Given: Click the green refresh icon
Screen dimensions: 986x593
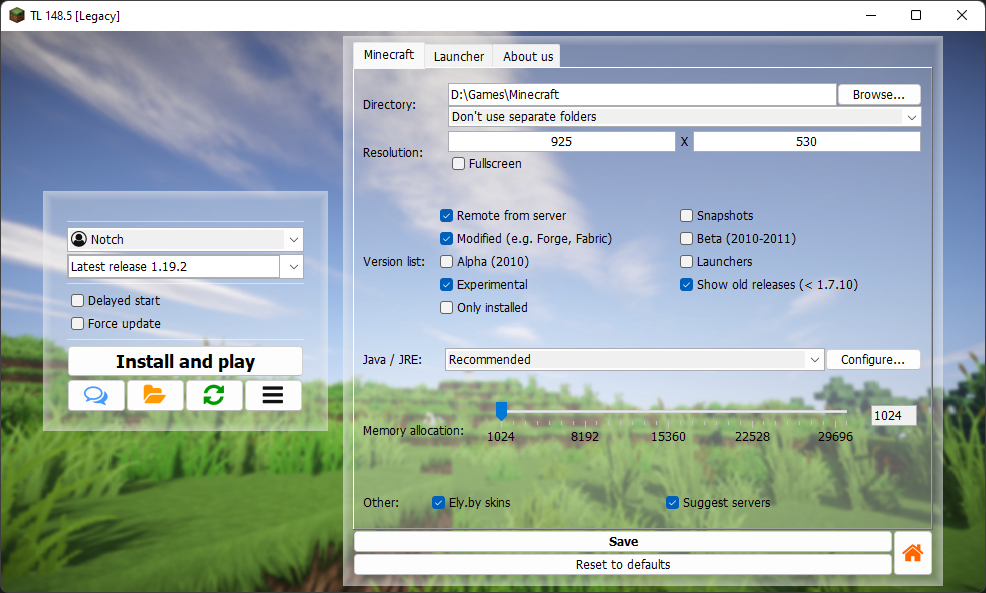Looking at the screenshot, I should (x=214, y=395).
